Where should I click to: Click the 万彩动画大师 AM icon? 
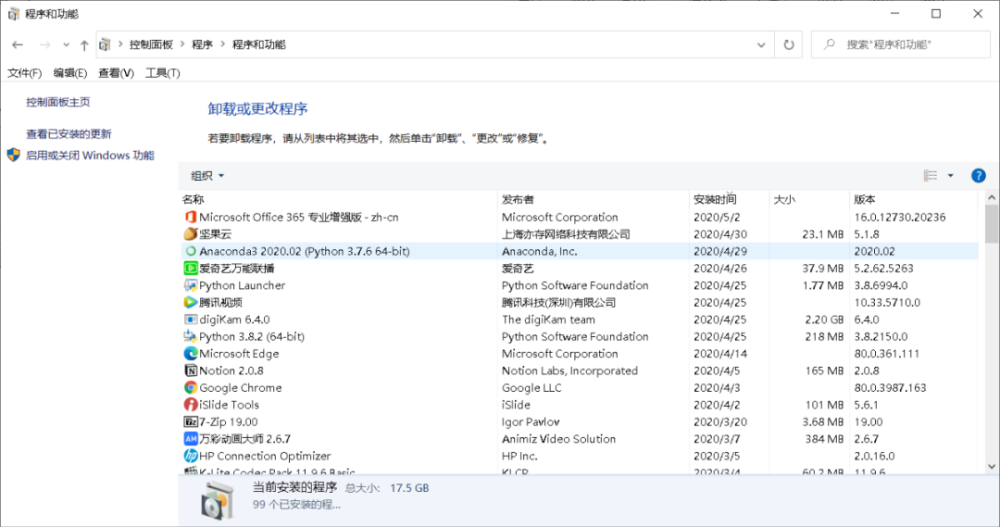[x=190, y=439]
